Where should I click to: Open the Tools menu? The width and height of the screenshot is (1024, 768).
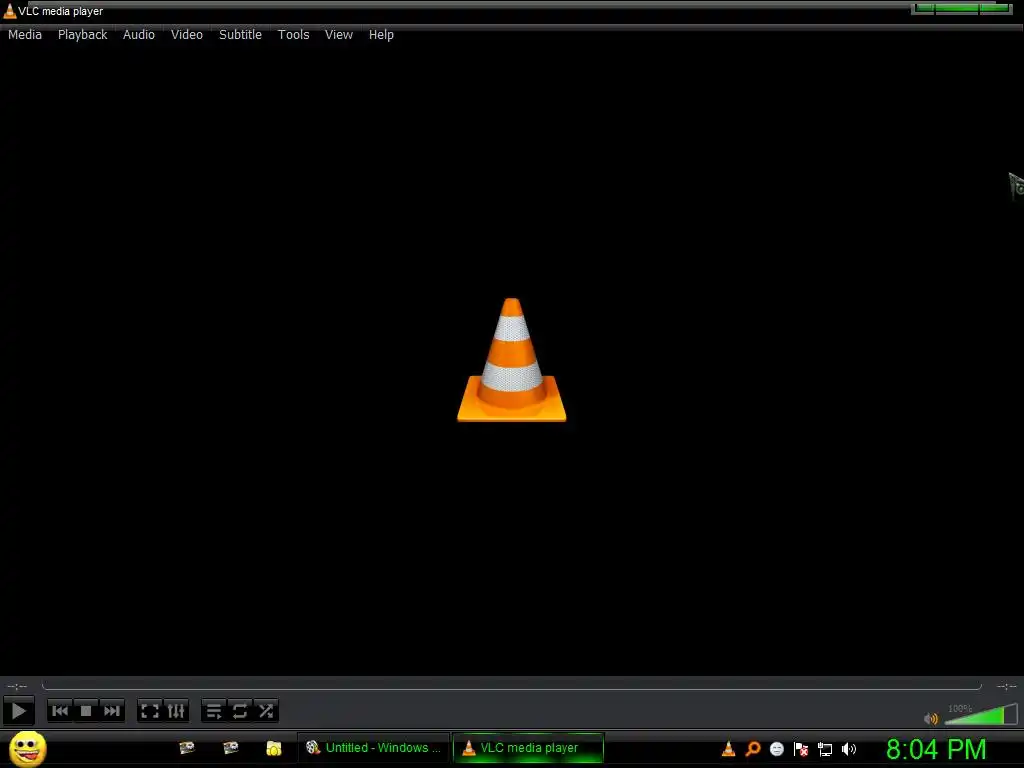[x=293, y=35]
